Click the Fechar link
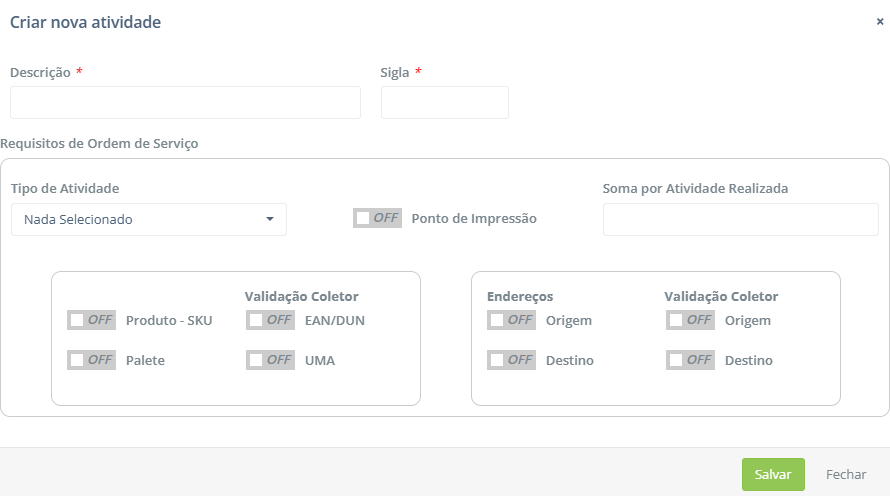This screenshot has height=496, width=890. pyautogui.click(x=846, y=475)
